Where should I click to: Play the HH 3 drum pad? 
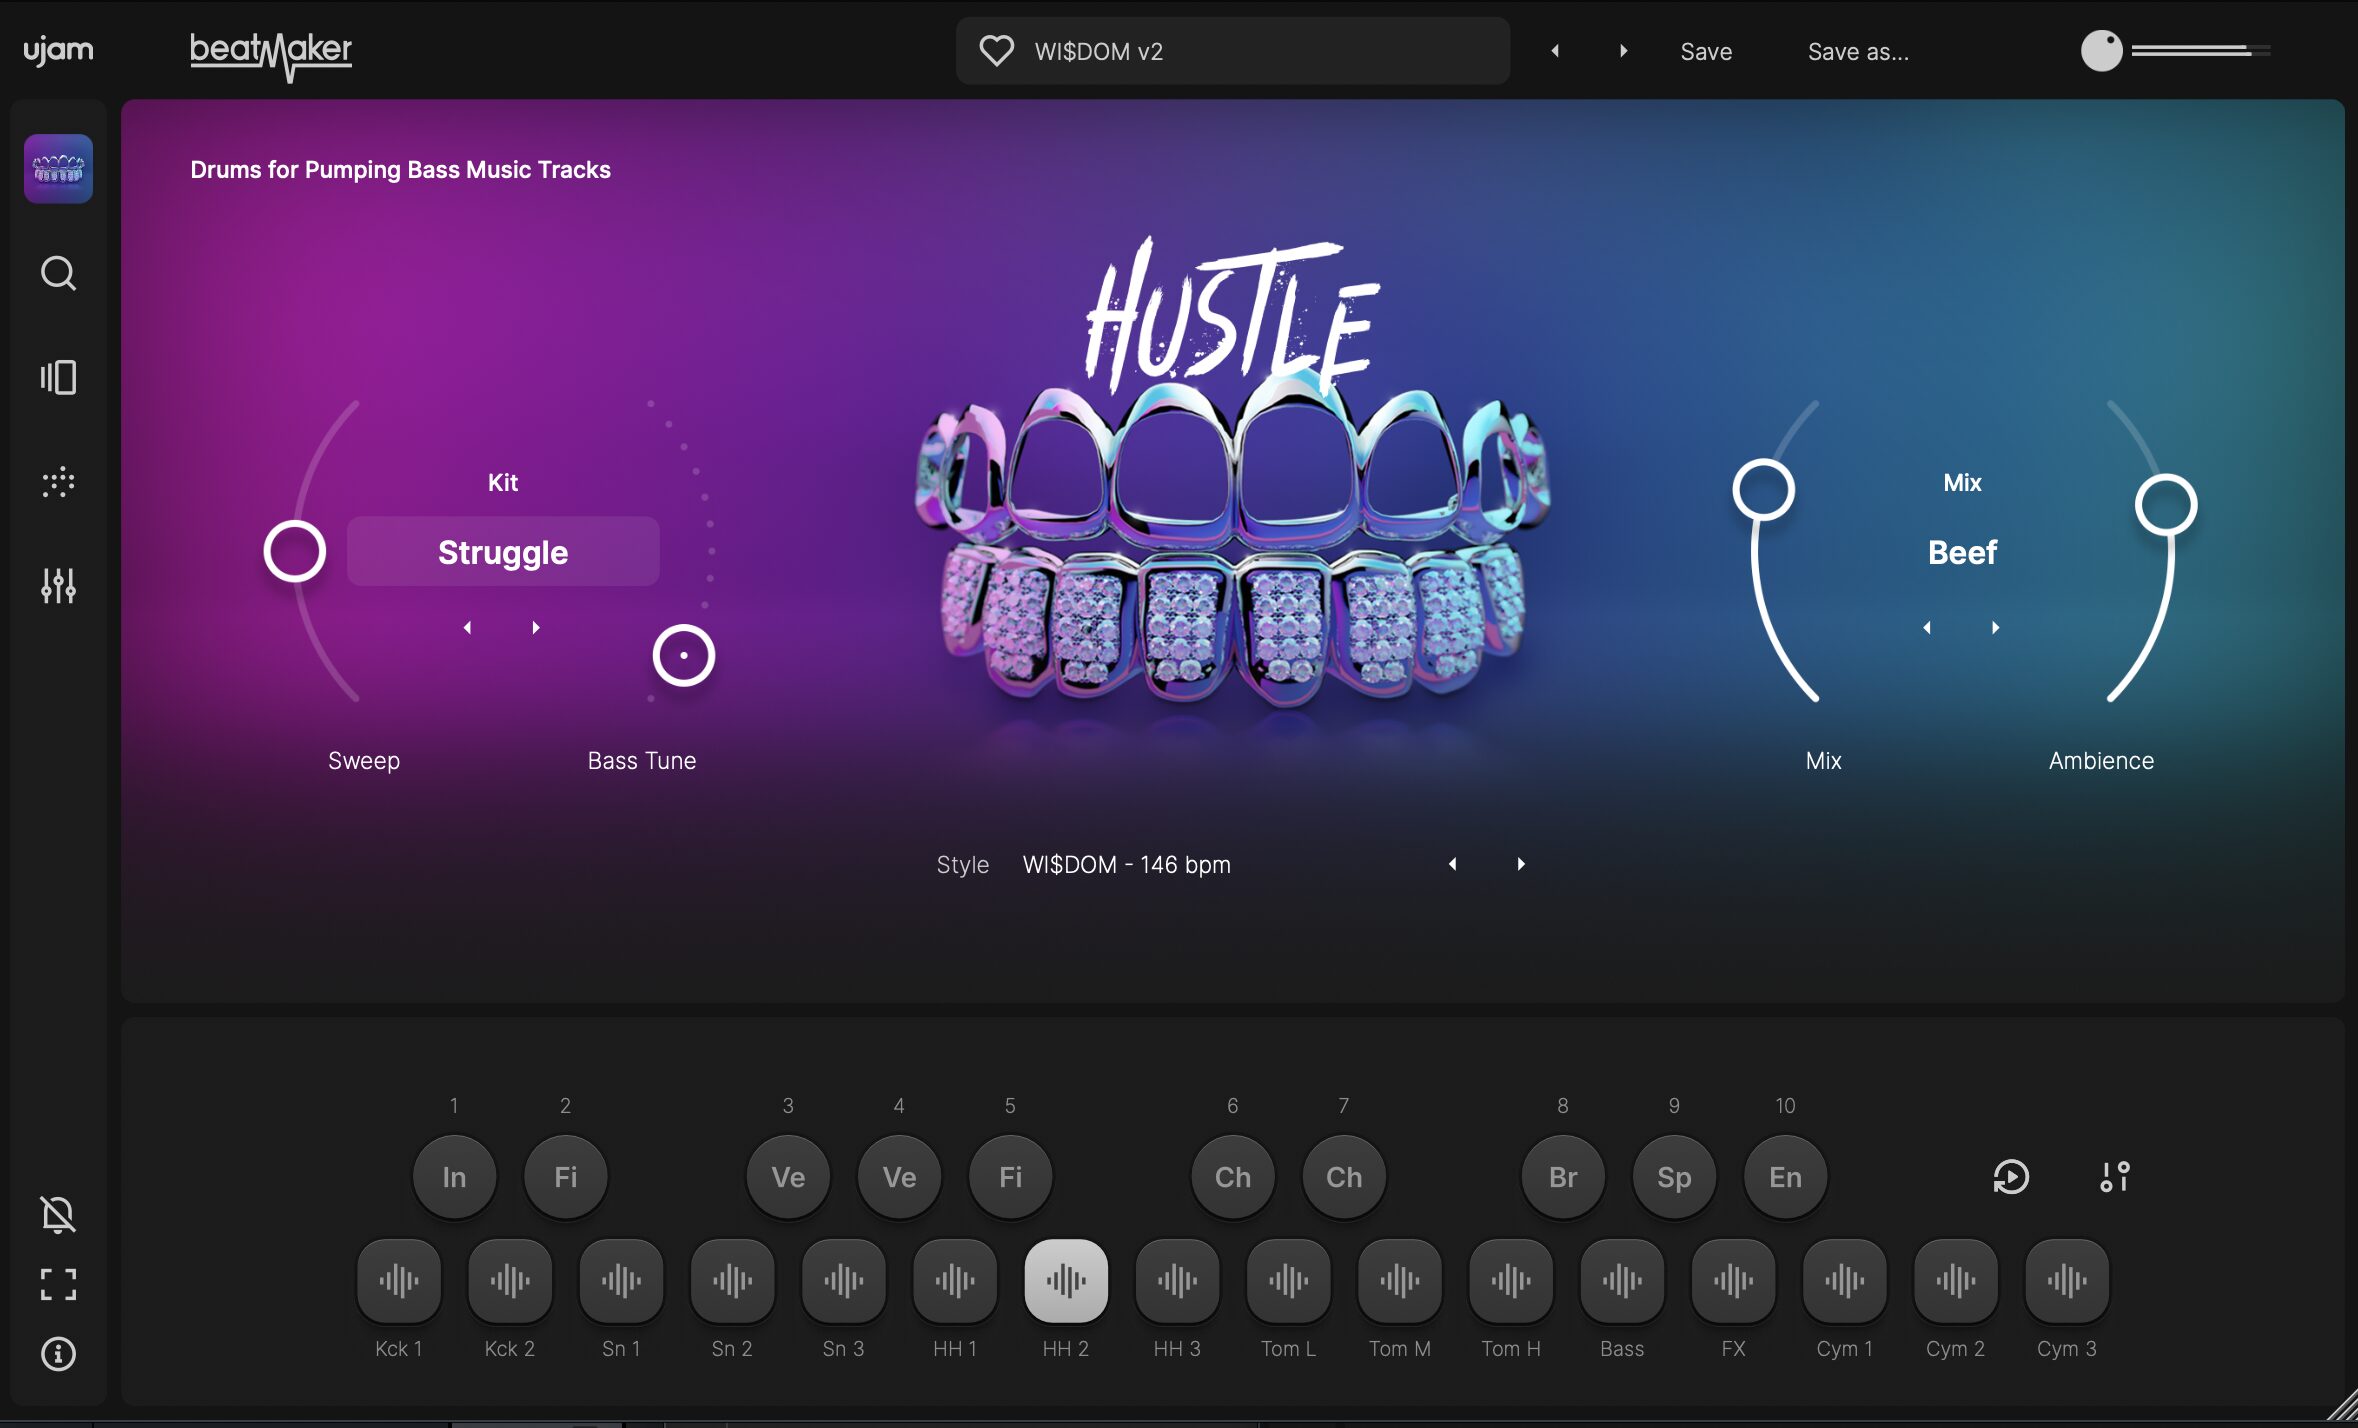point(1177,1281)
